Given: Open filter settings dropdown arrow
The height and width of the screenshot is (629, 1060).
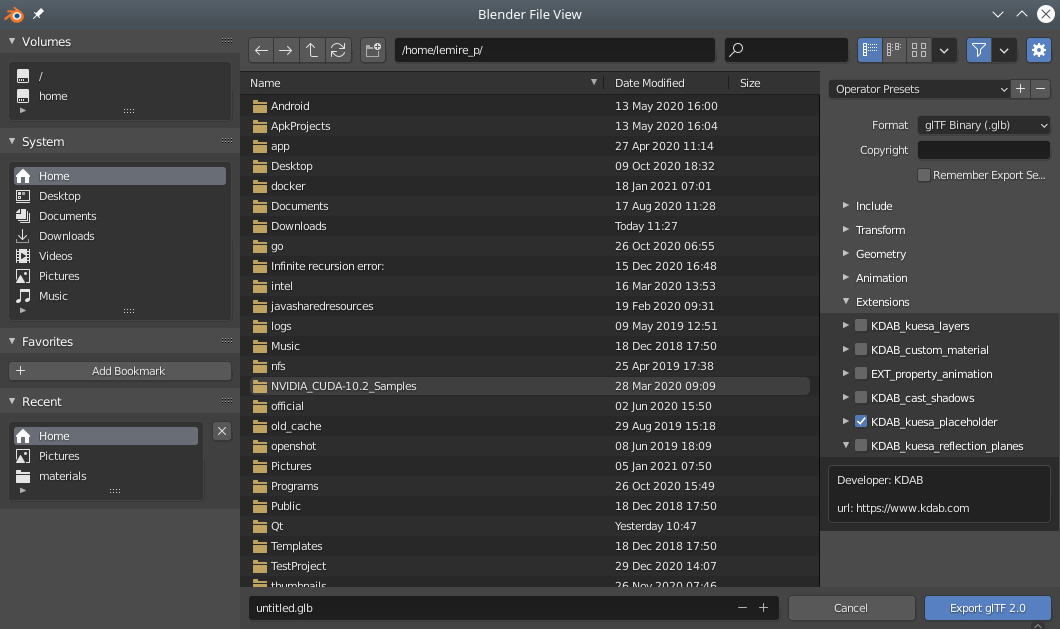Looking at the screenshot, I should (1004, 50).
